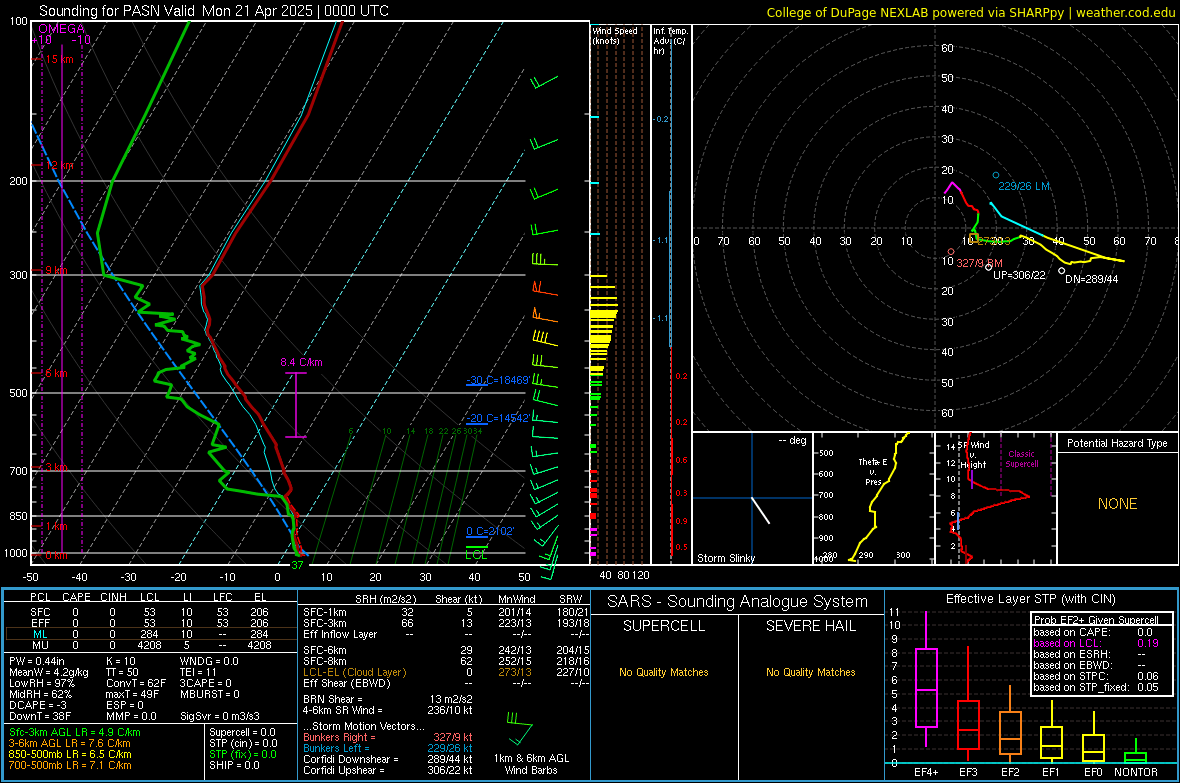Click the '229/26 LM' hodograph label

(1023, 186)
